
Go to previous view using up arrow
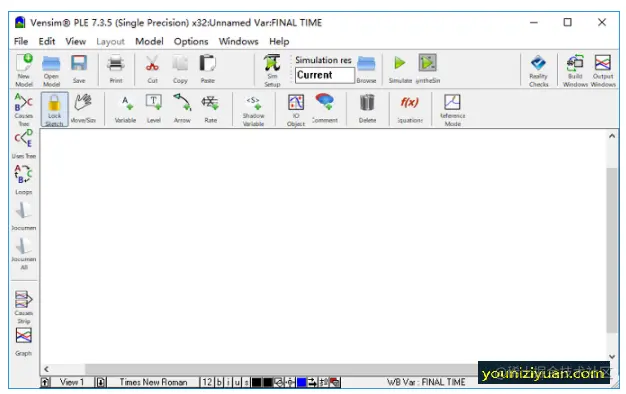click(x=45, y=382)
